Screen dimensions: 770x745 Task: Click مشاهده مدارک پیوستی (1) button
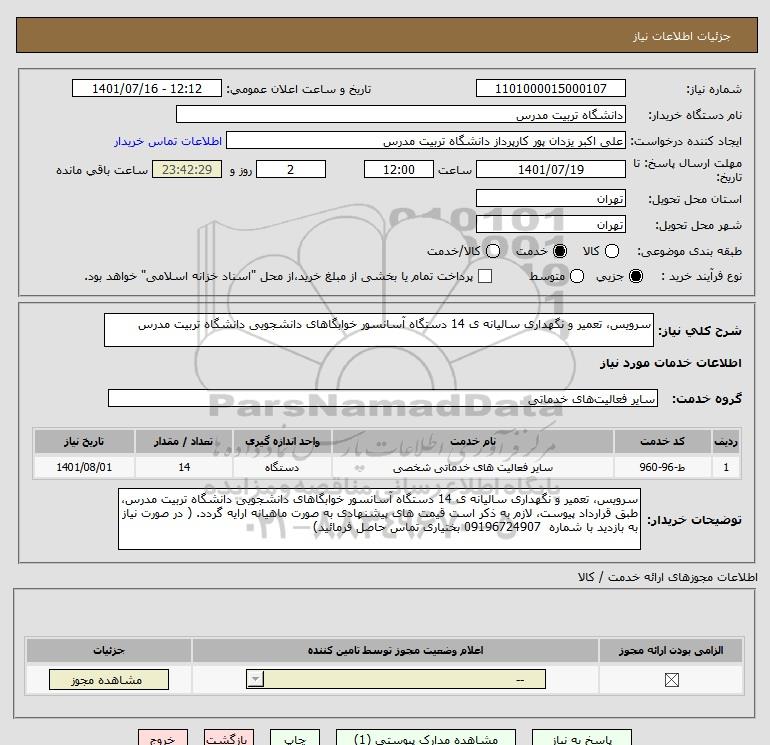(x=426, y=738)
